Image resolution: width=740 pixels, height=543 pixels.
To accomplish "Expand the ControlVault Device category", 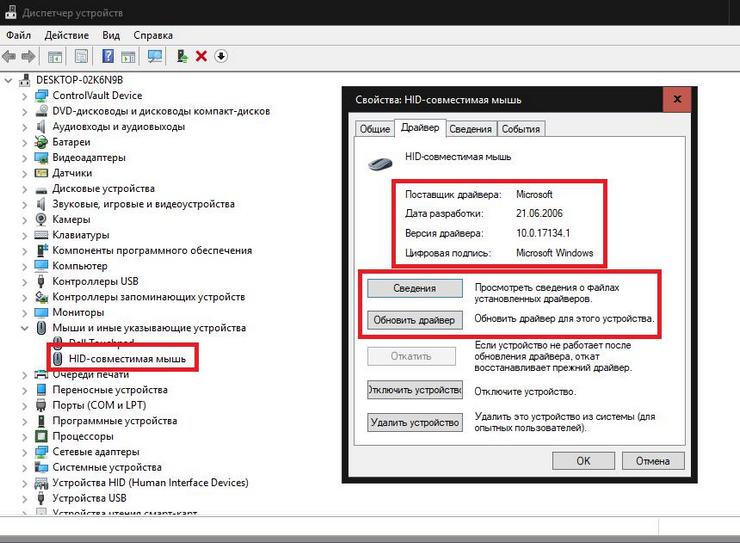I will (x=25, y=96).
